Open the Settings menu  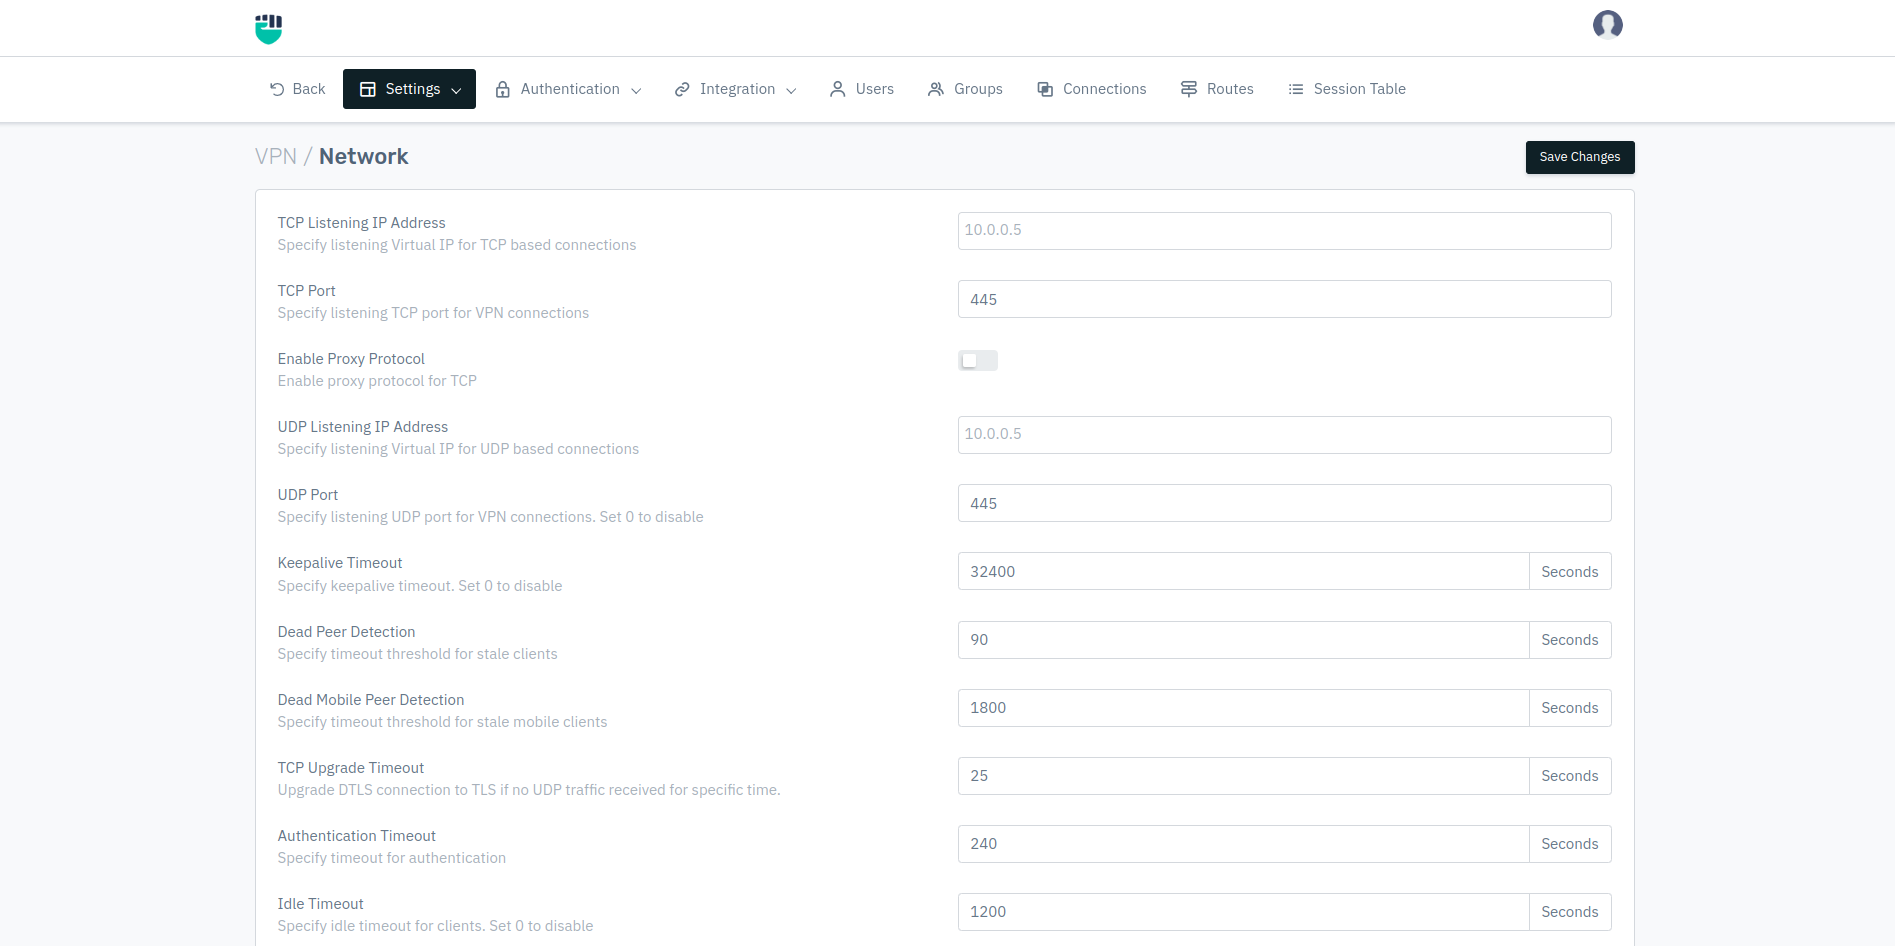pos(409,89)
